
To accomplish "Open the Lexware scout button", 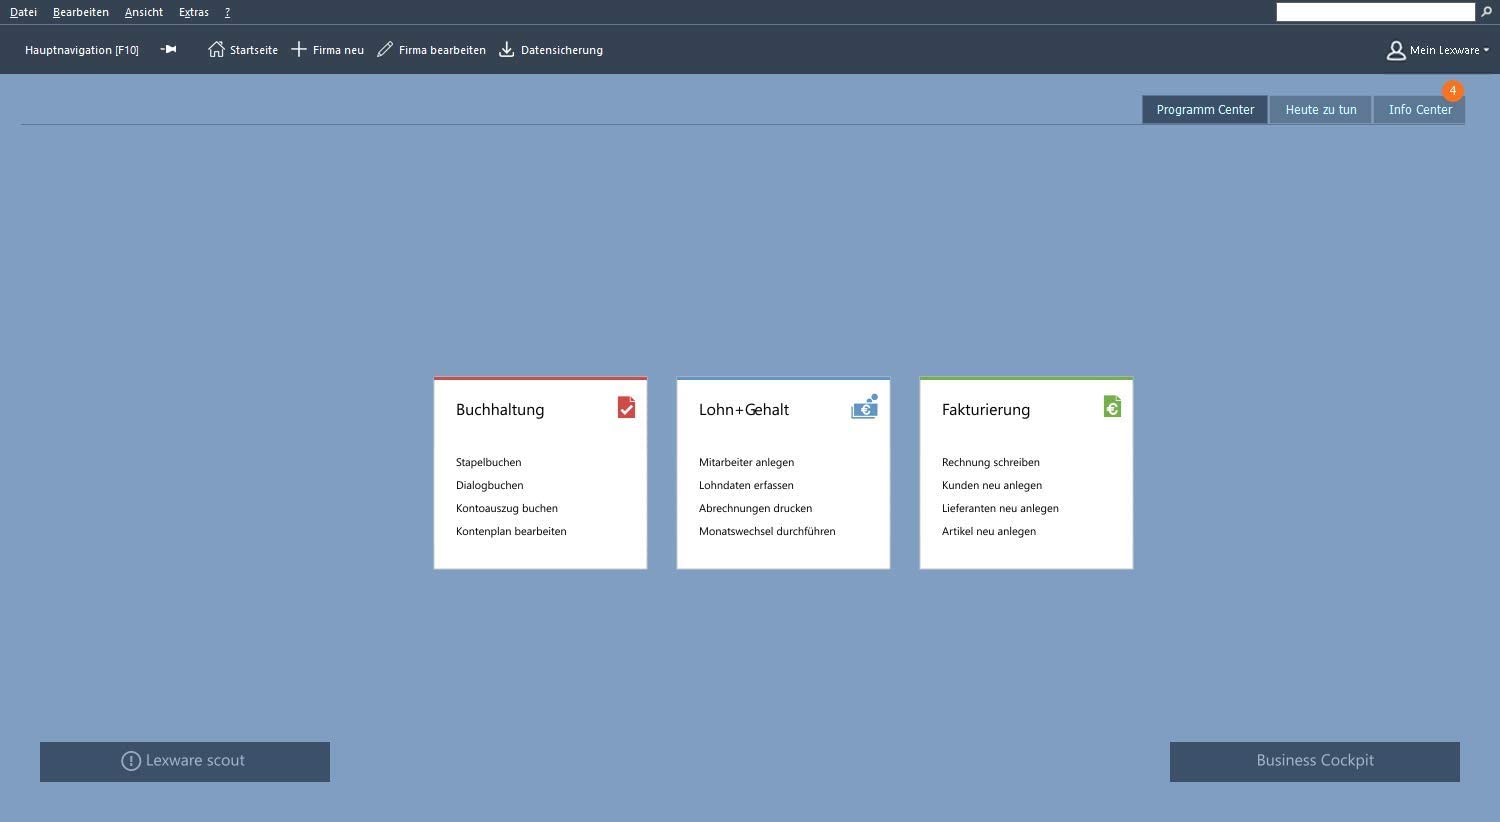I will click(185, 761).
